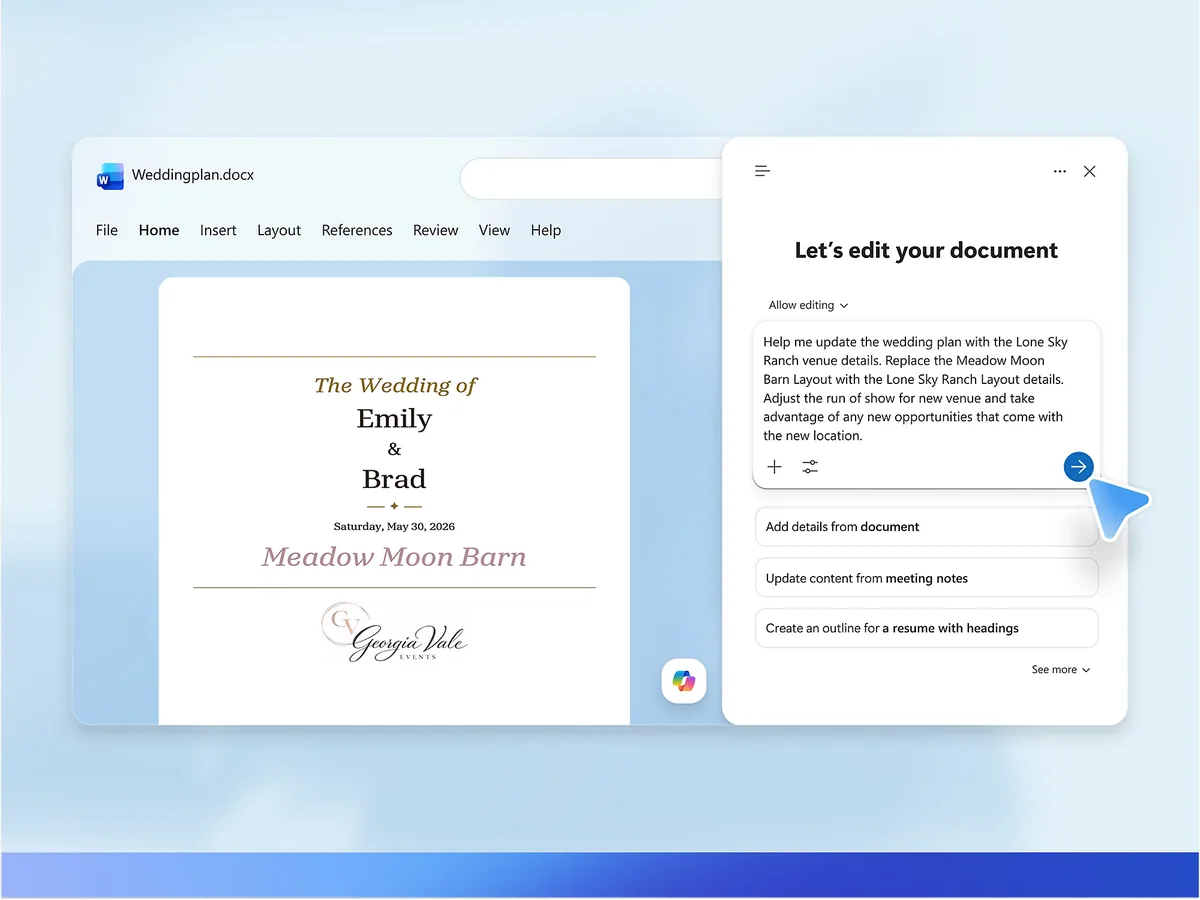The width and height of the screenshot is (1200, 900).
Task: Select the Georgia Vale Events logo
Action: click(x=394, y=634)
